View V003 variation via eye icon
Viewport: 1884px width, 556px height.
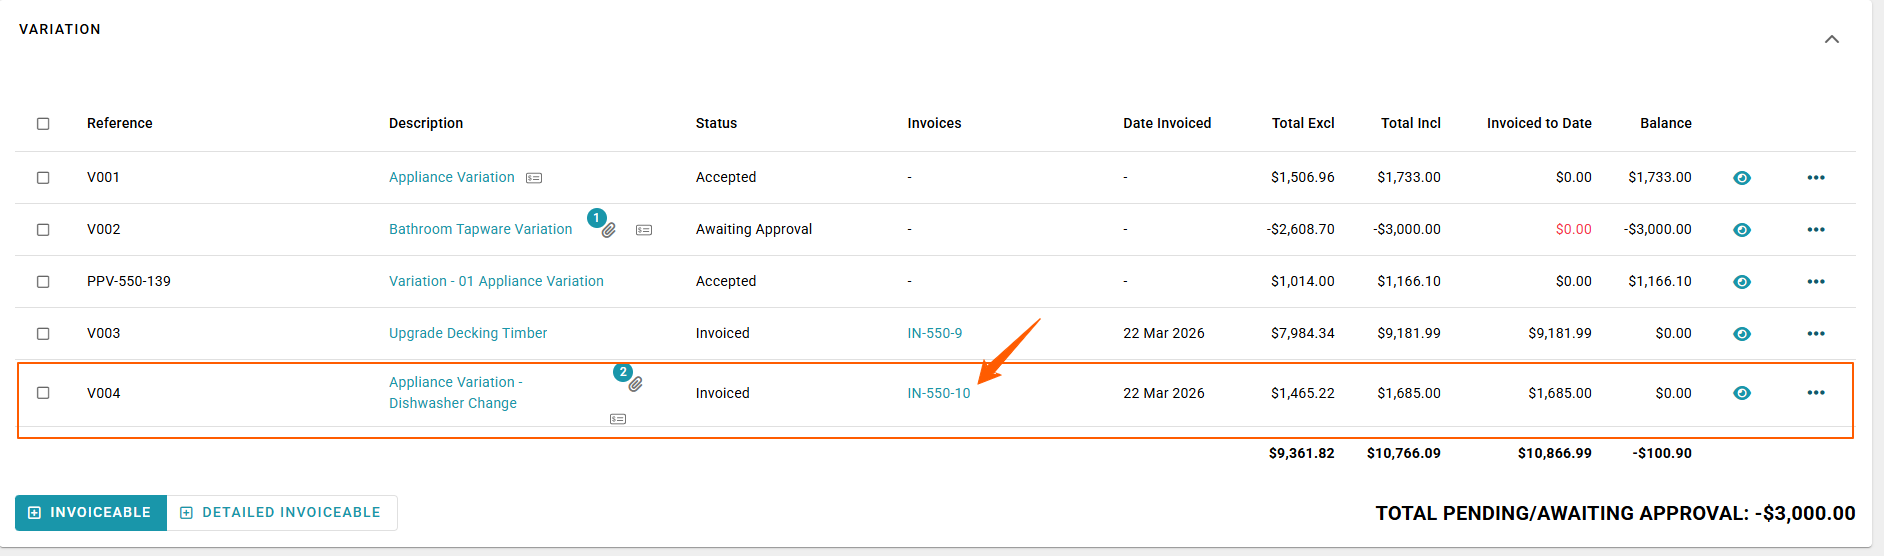coord(1741,334)
